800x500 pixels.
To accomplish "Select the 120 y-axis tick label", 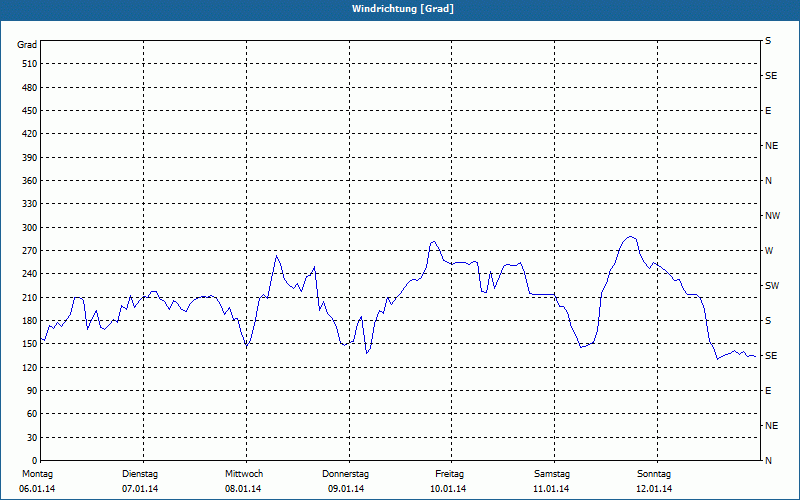I will (x=29, y=367).
